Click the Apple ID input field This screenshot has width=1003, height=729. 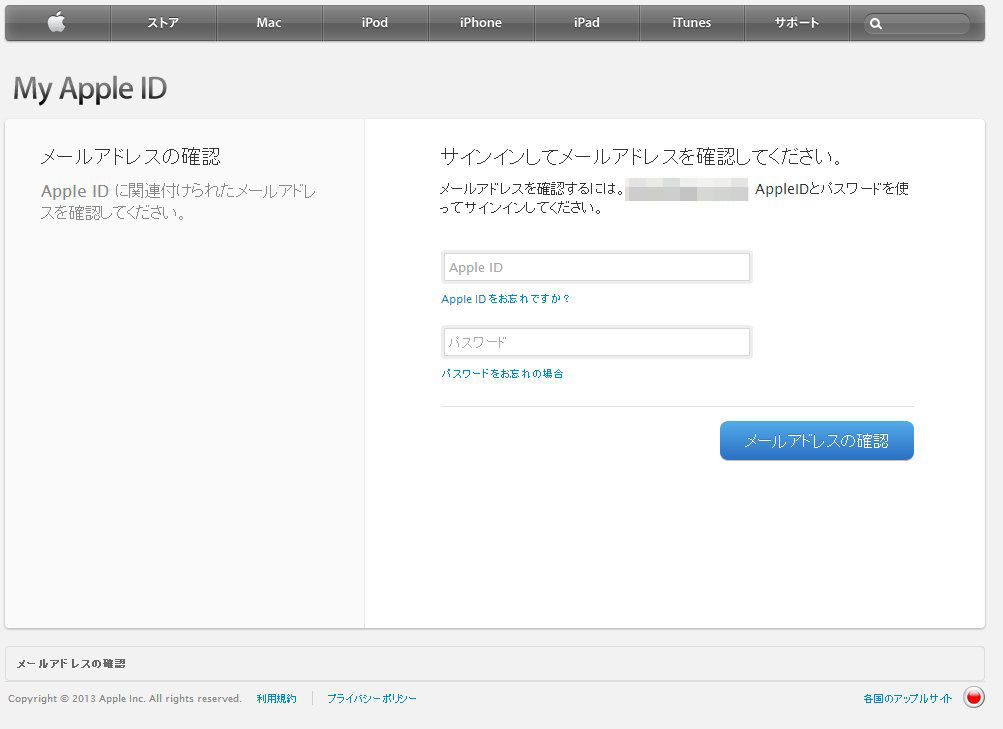click(596, 267)
